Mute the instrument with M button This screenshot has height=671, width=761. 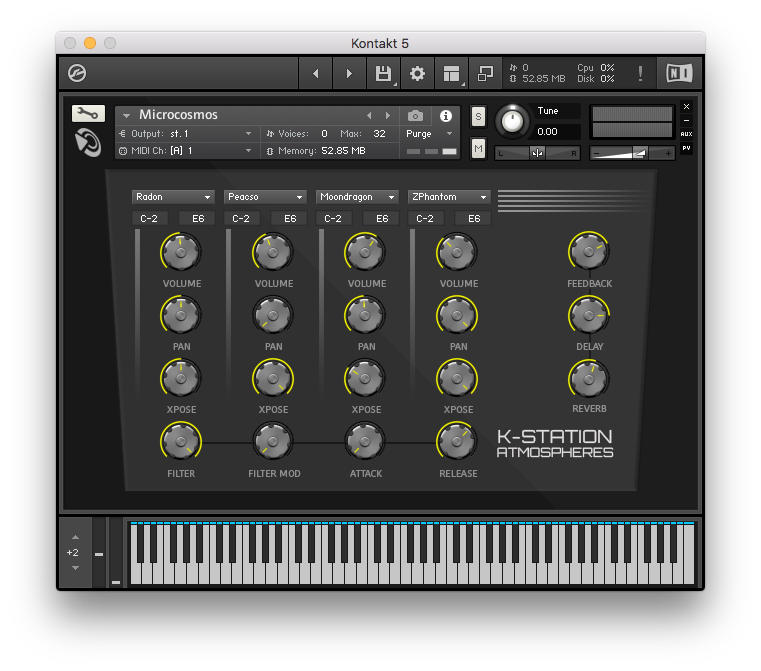pyautogui.click(x=478, y=148)
